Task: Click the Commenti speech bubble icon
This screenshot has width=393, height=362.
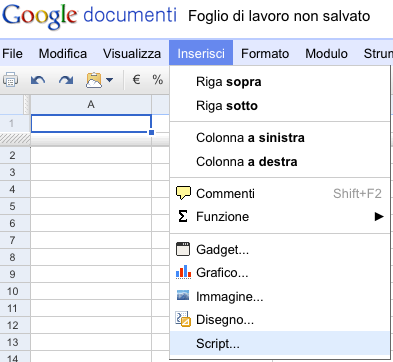Action: point(183,193)
